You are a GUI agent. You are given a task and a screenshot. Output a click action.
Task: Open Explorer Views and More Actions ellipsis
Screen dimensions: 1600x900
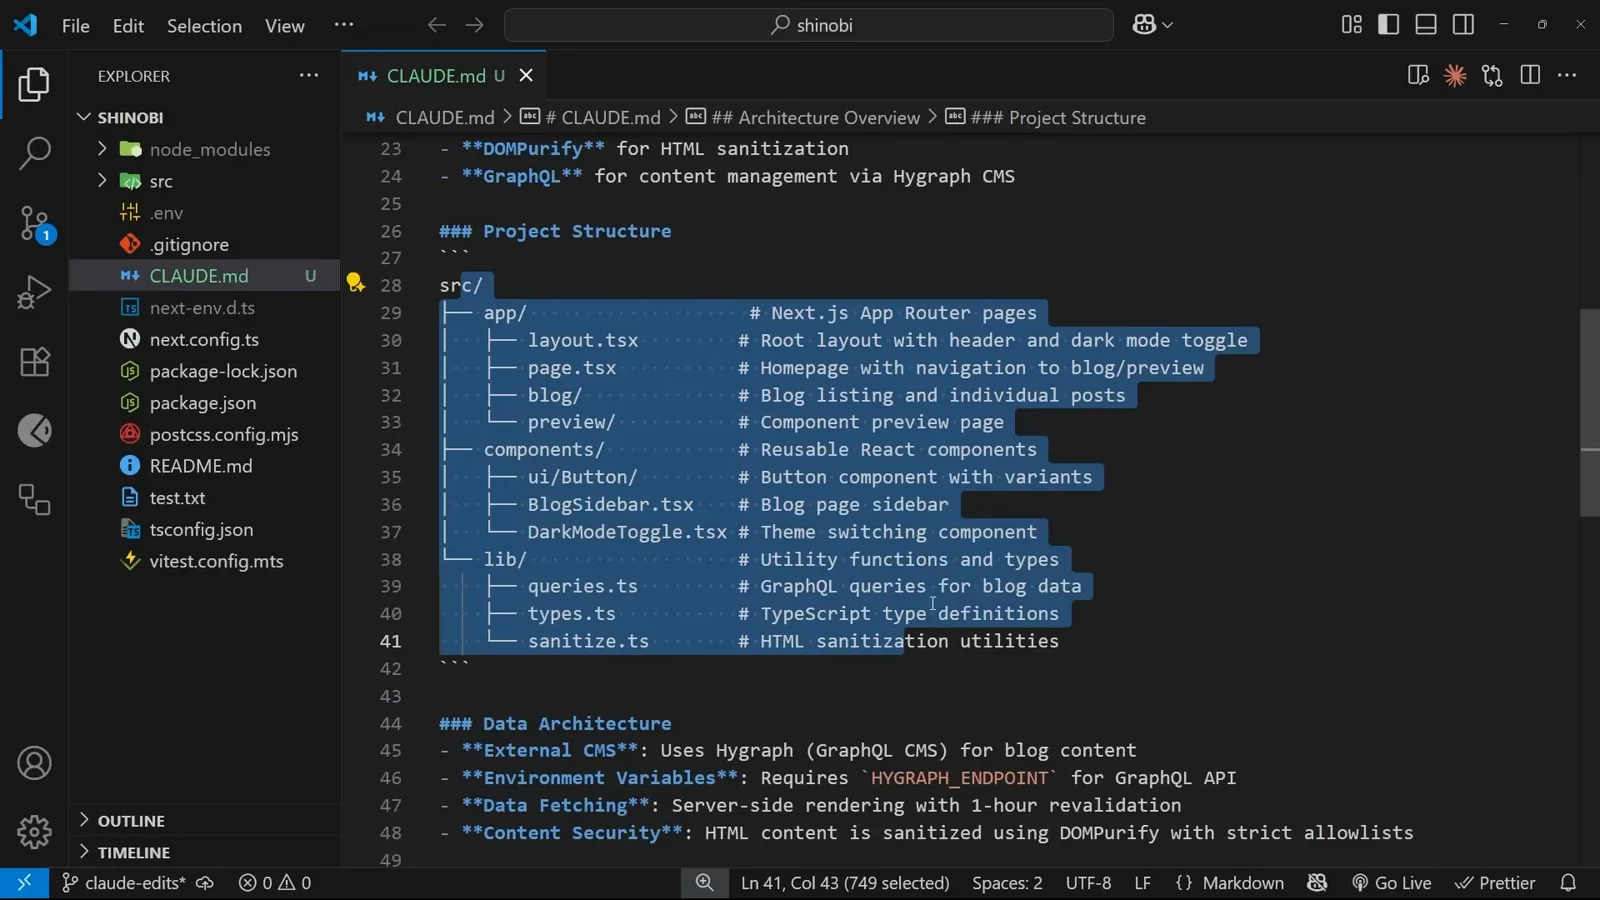[309, 76]
